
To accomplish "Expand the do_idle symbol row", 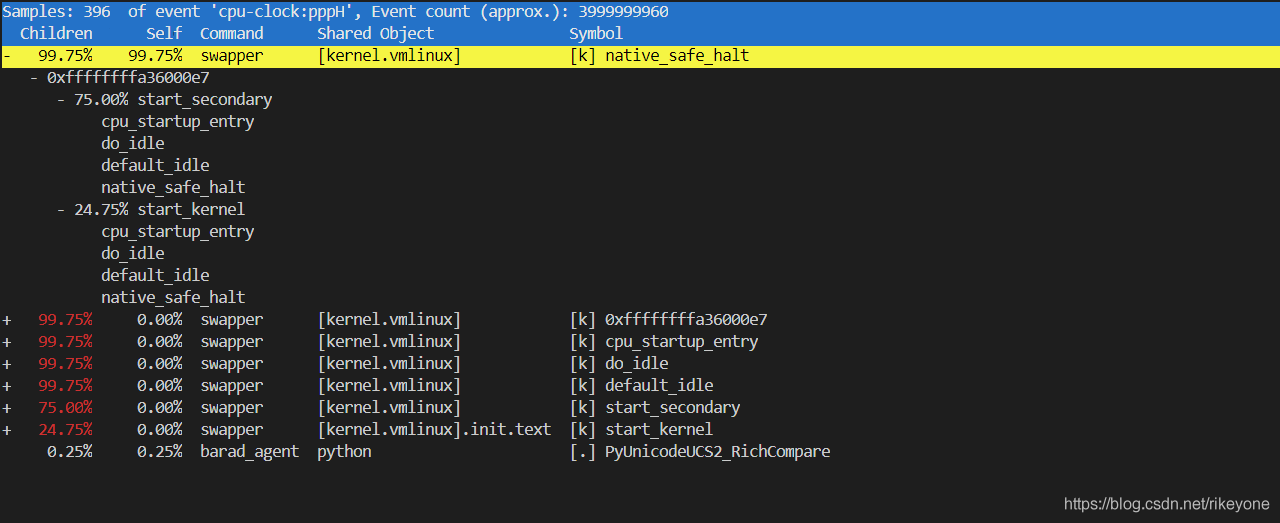I will pos(6,364).
